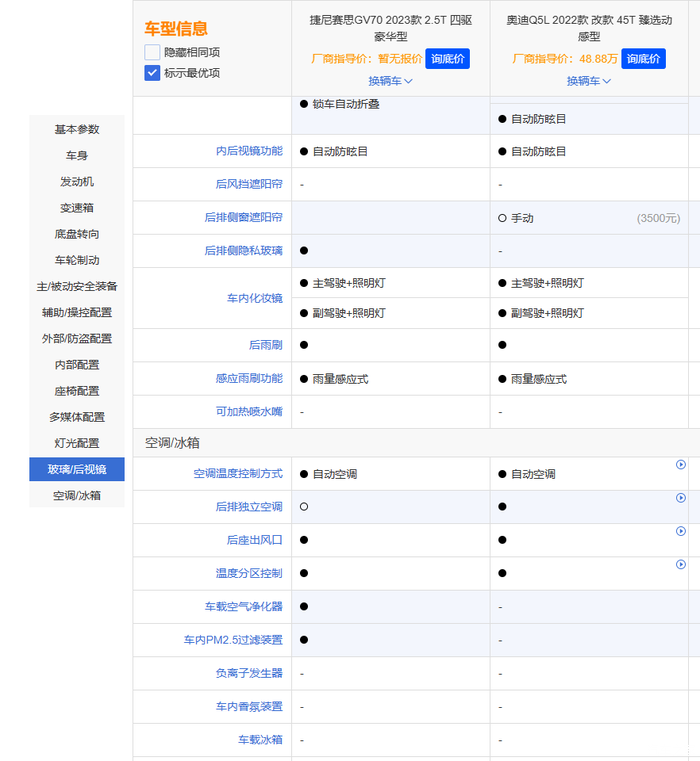This screenshot has height=761, width=700.
Task: Open 换辆车 dropdown for Genesis GV70
Action: click(390, 81)
